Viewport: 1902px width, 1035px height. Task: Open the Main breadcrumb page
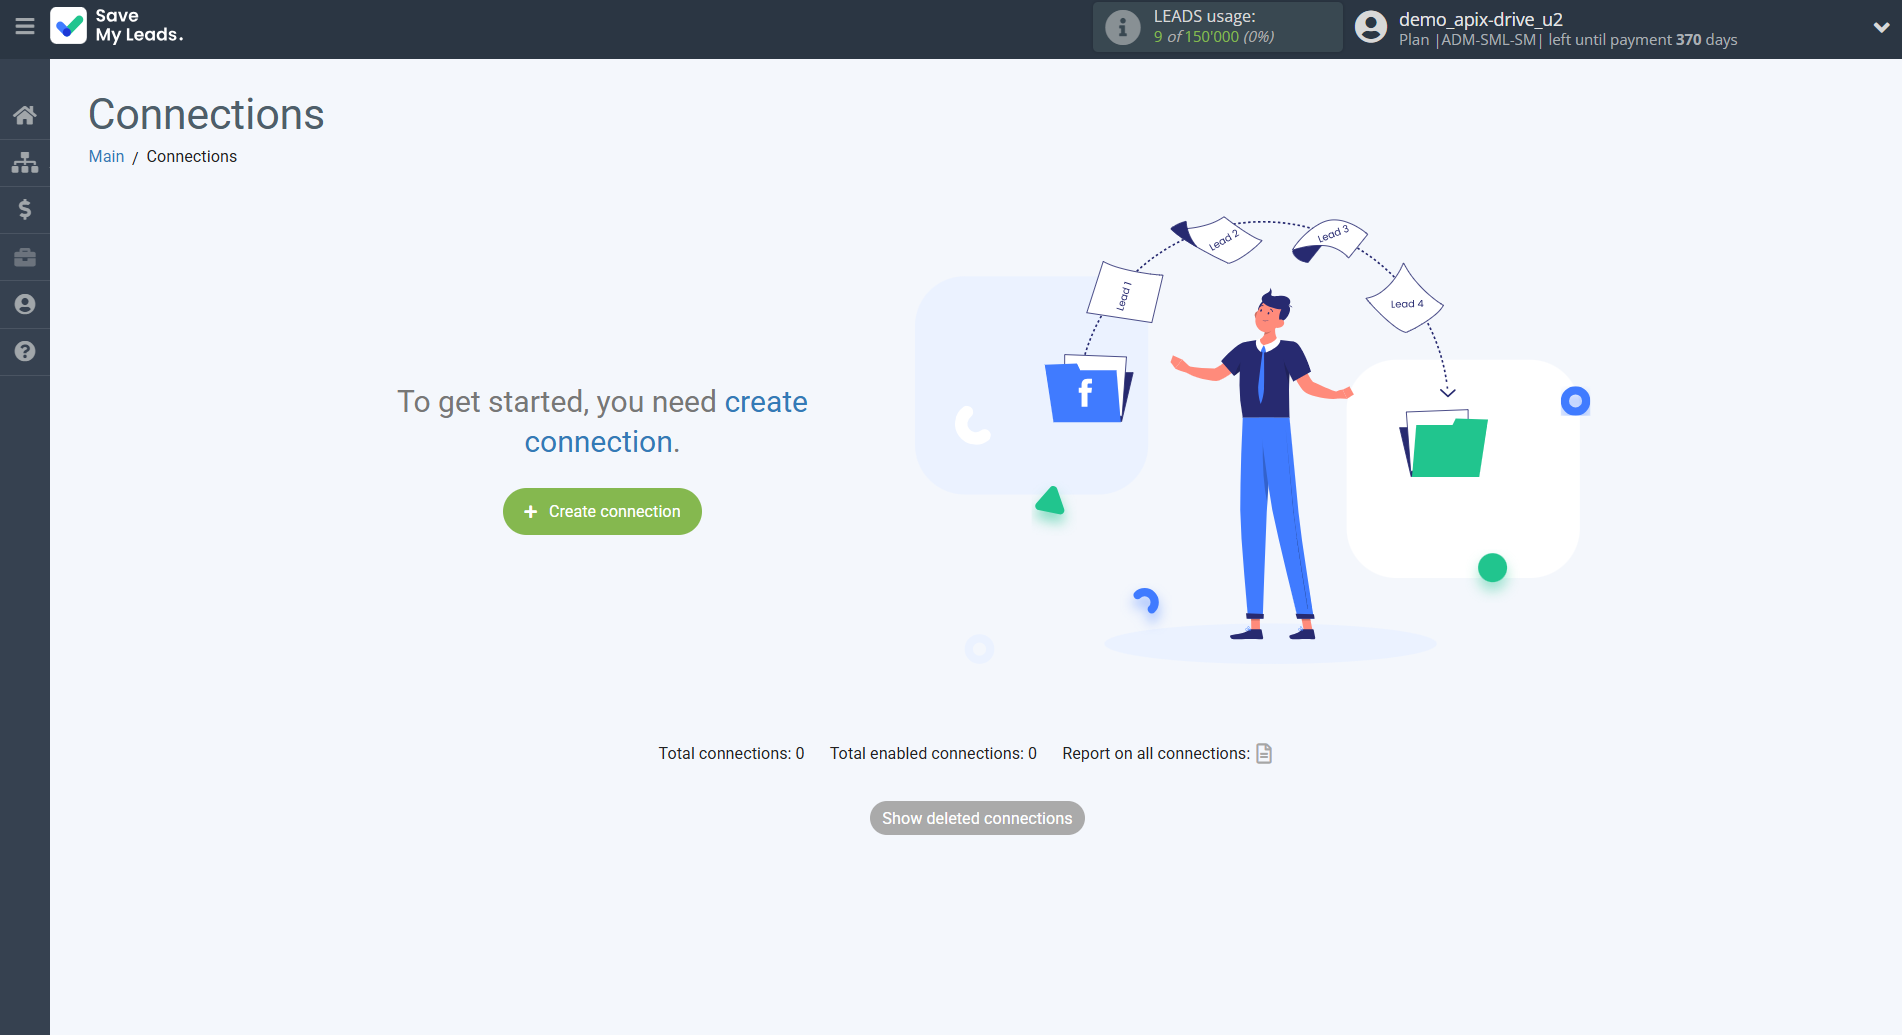[106, 156]
